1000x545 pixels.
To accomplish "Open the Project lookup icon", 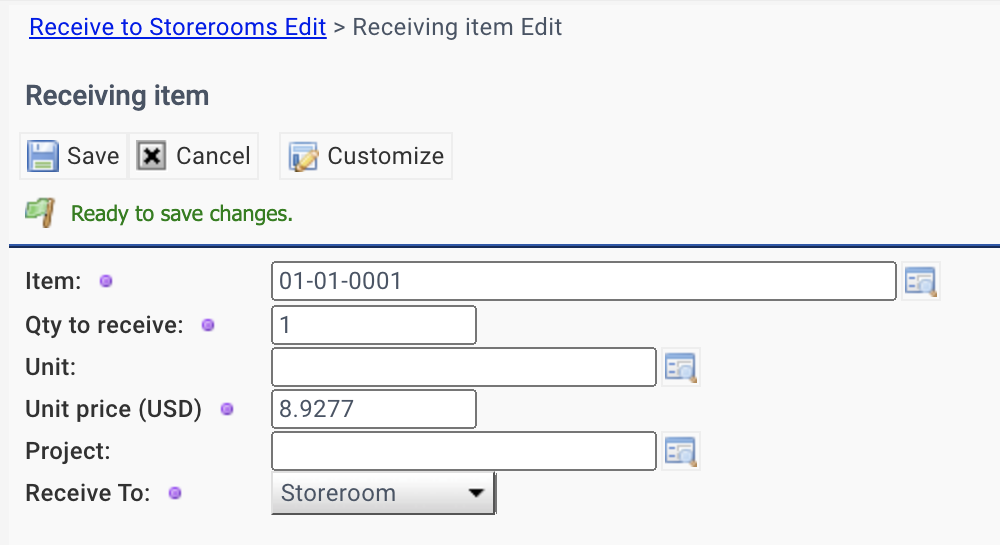I will pos(680,451).
